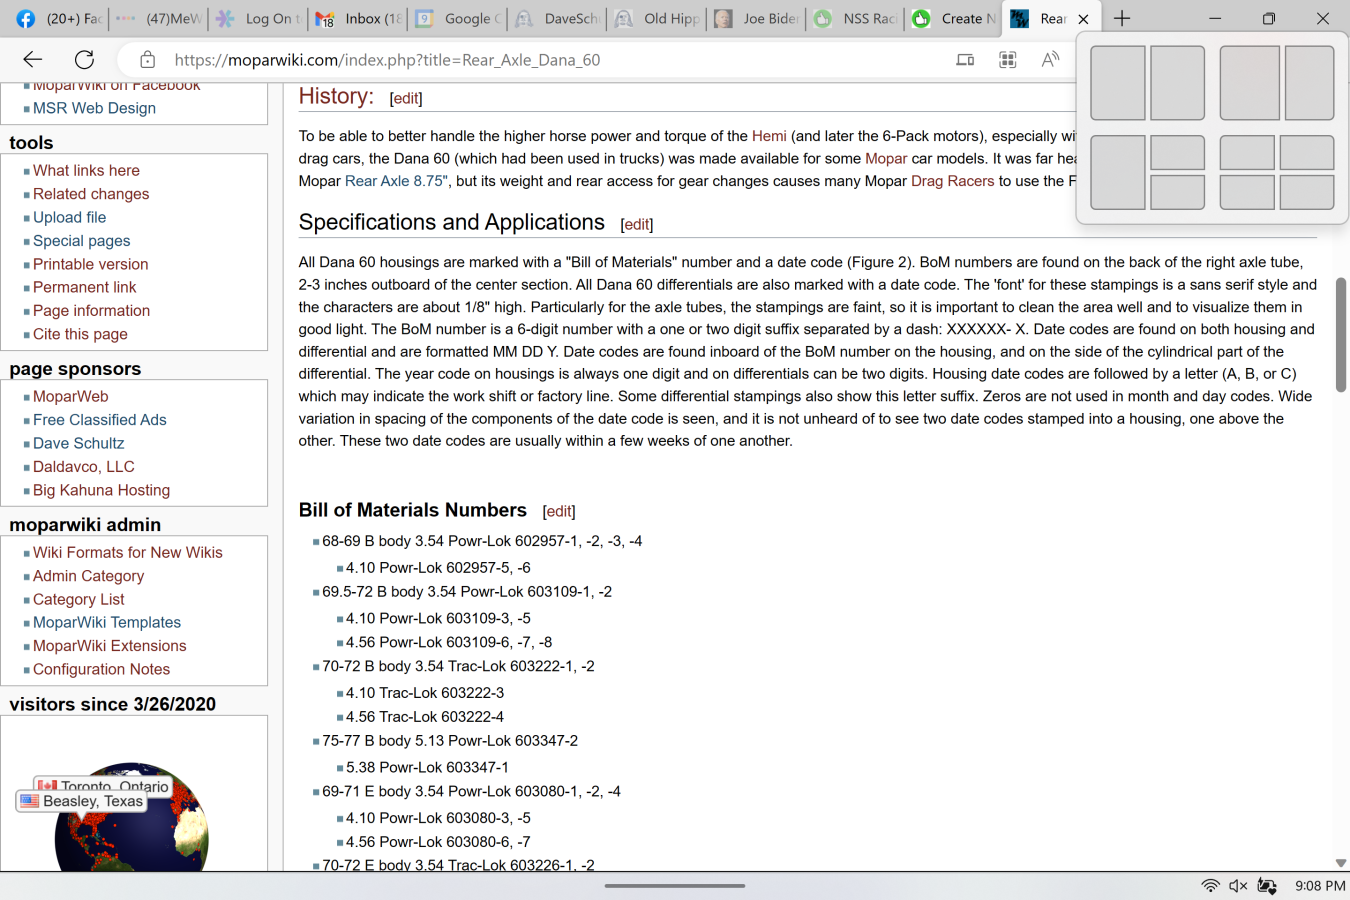Open the Wi-Fi network tray icon
Viewport: 1350px width, 900px height.
[1210, 886]
